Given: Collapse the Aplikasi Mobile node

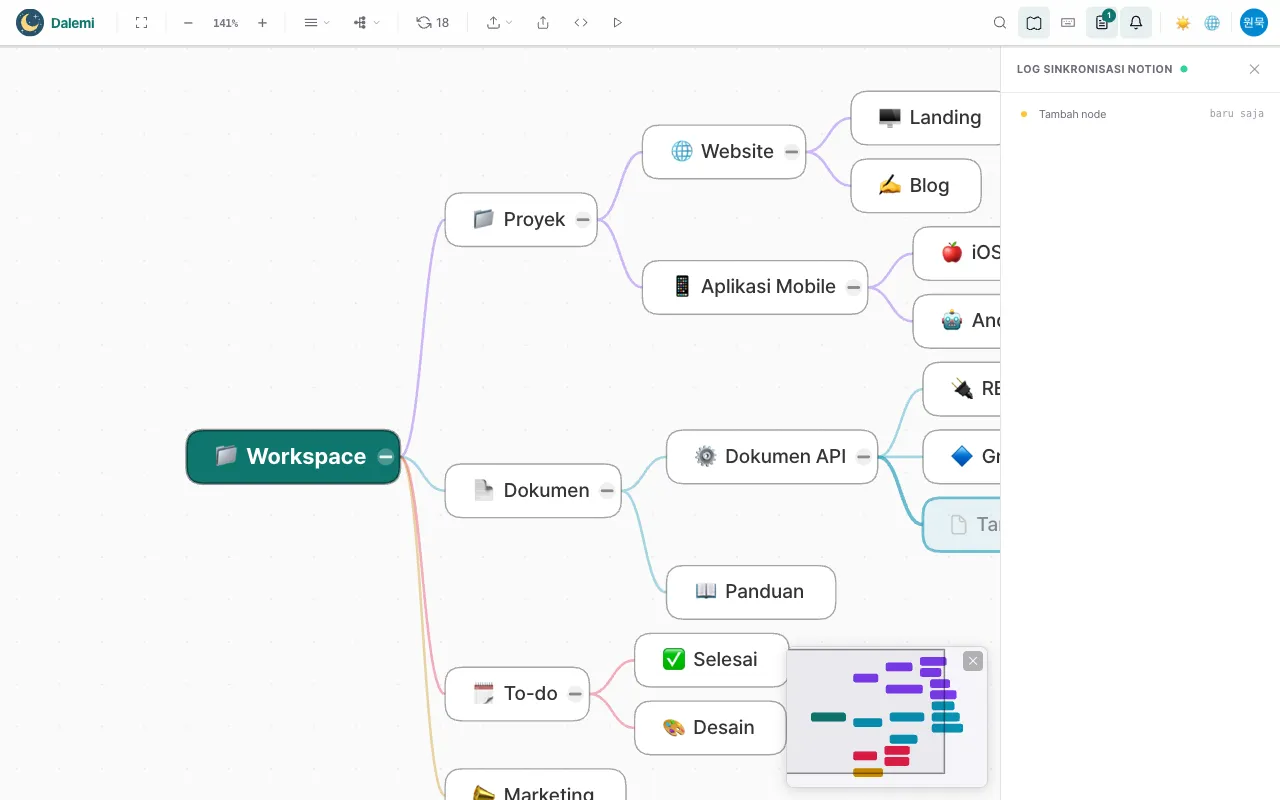Looking at the screenshot, I should [853, 287].
